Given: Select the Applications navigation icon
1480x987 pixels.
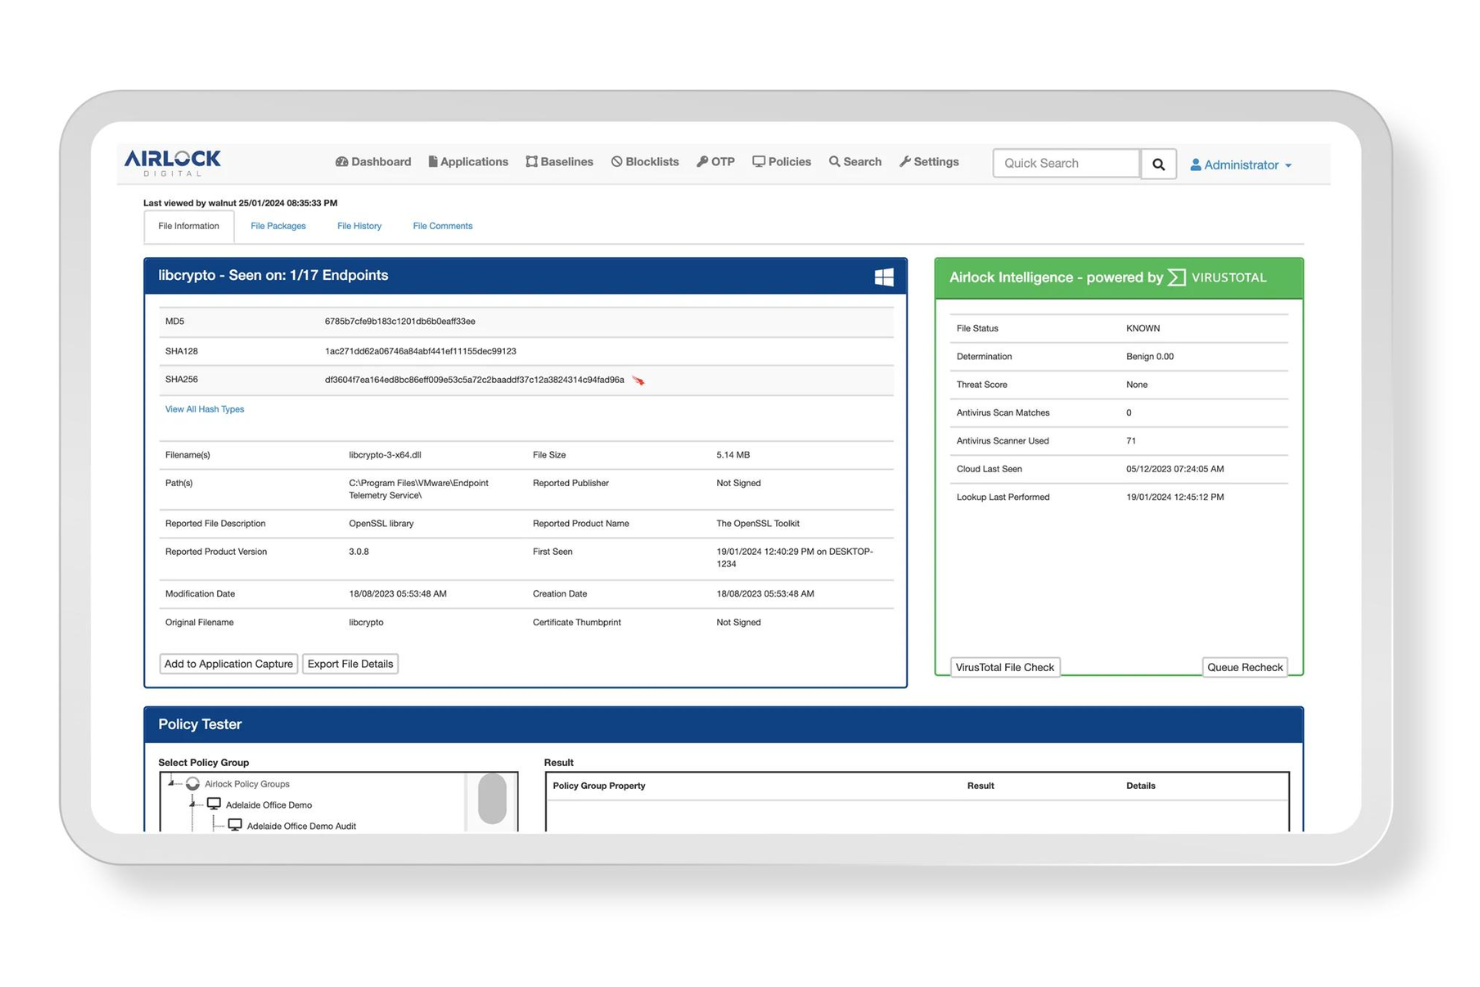Looking at the screenshot, I should (433, 161).
